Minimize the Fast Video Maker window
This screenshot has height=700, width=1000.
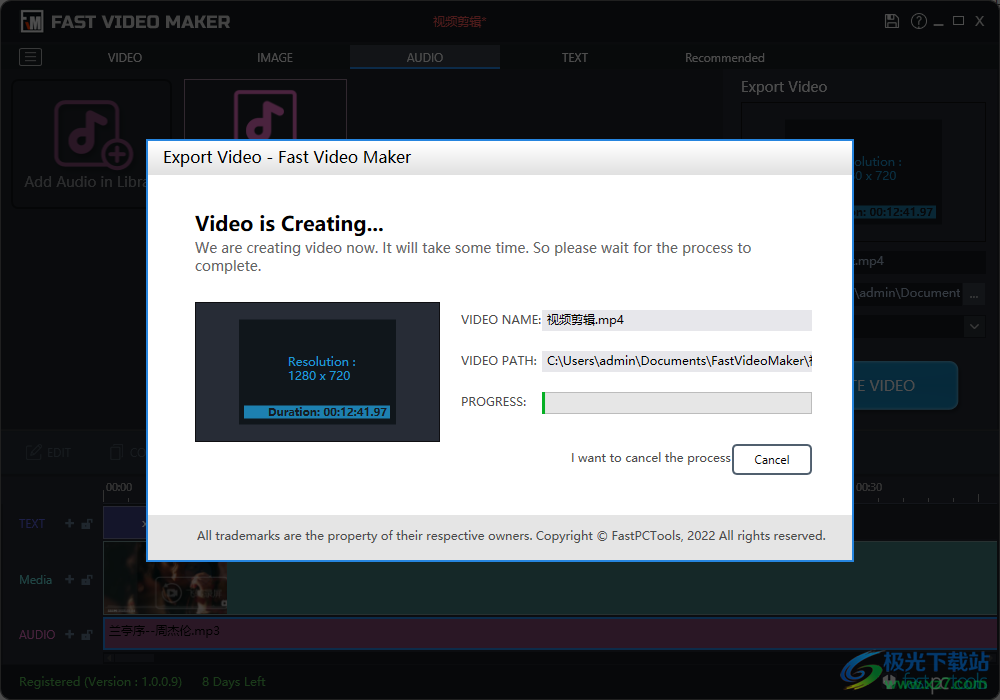point(938,22)
